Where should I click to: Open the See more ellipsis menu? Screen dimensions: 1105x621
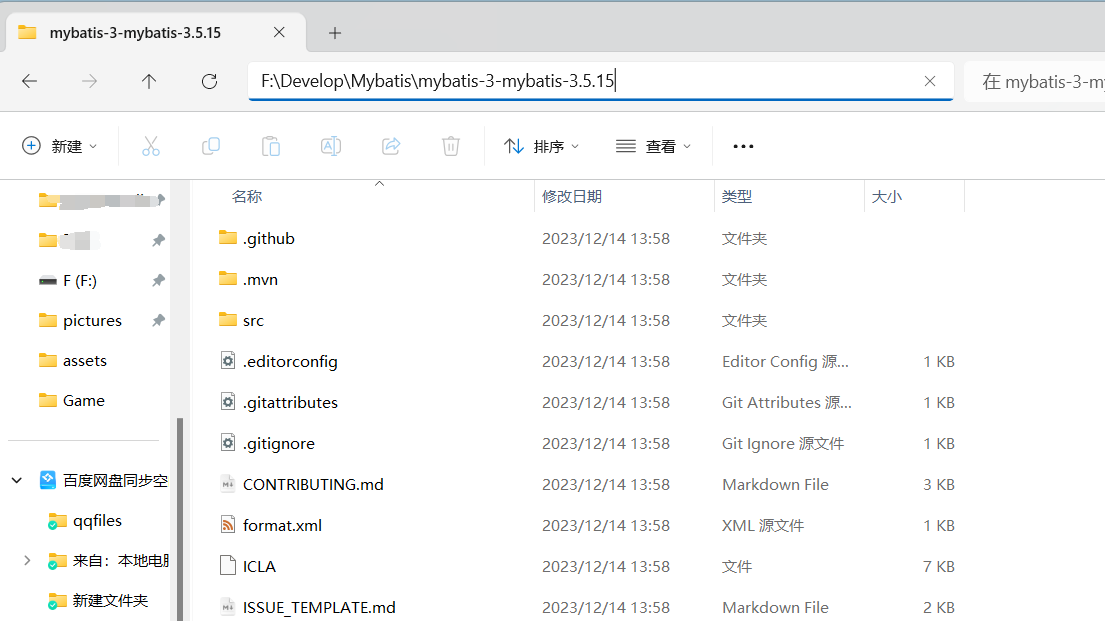pos(743,147)
